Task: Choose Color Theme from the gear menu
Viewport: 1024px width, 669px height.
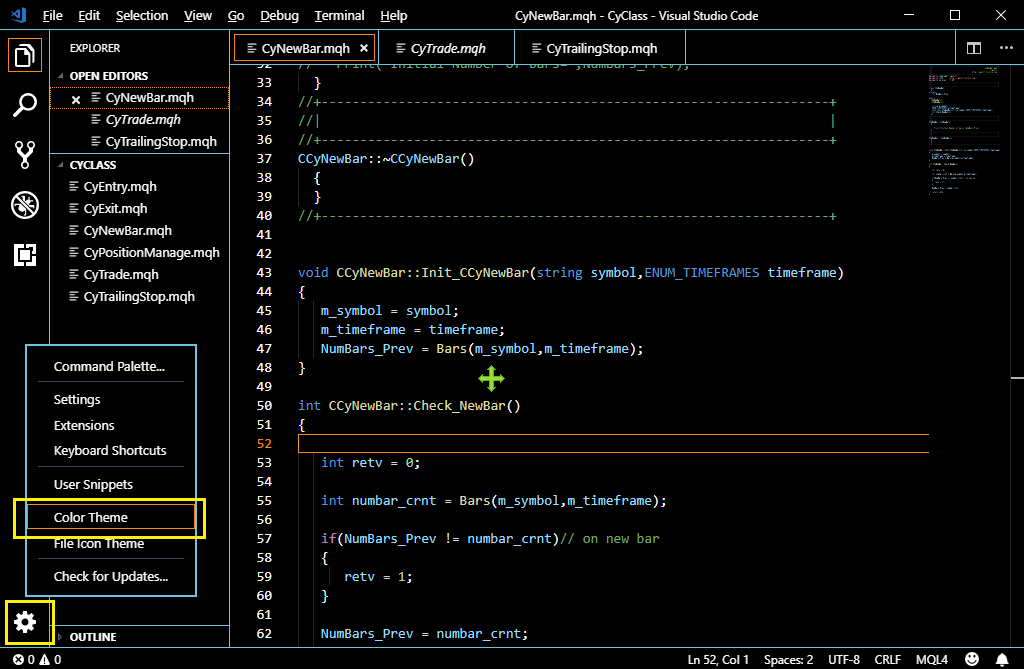Action: (x=111, y=517)
